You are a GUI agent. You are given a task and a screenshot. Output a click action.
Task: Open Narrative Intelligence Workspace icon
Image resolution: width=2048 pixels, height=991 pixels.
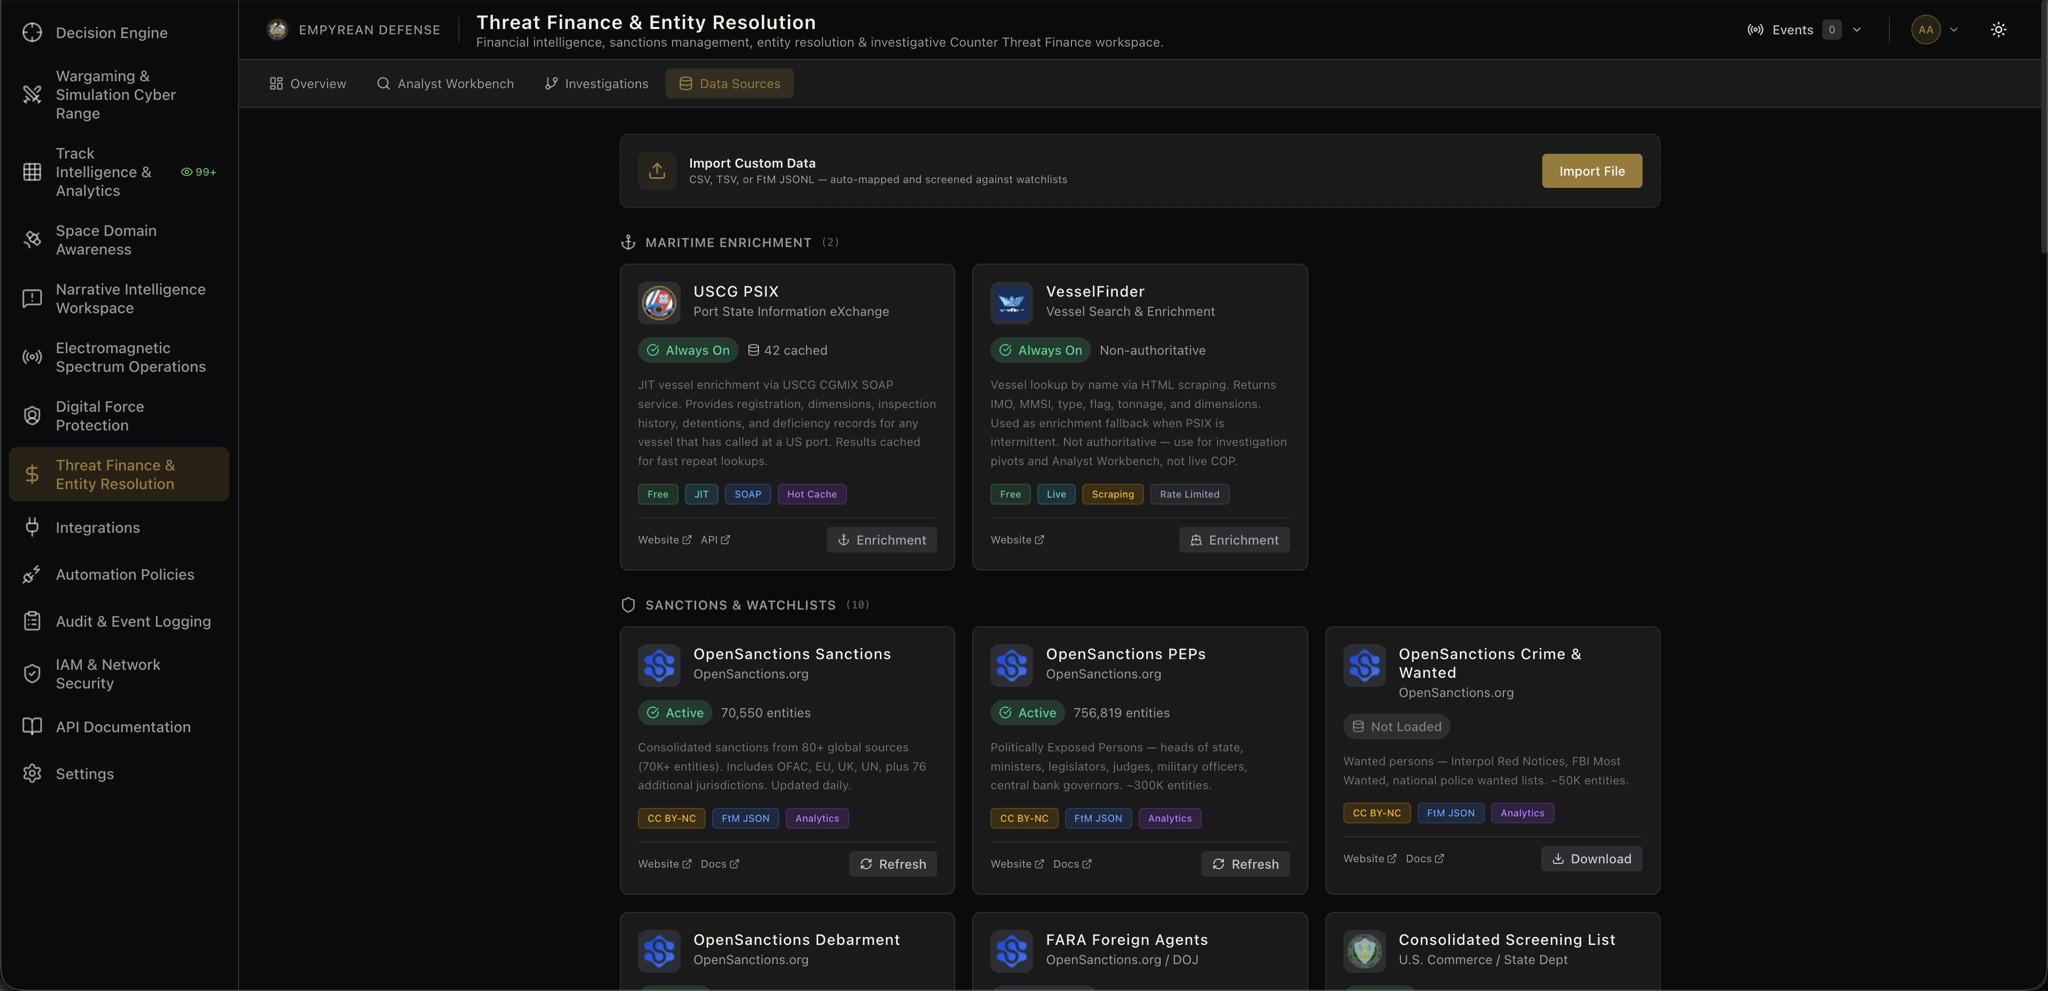(32, 298)
